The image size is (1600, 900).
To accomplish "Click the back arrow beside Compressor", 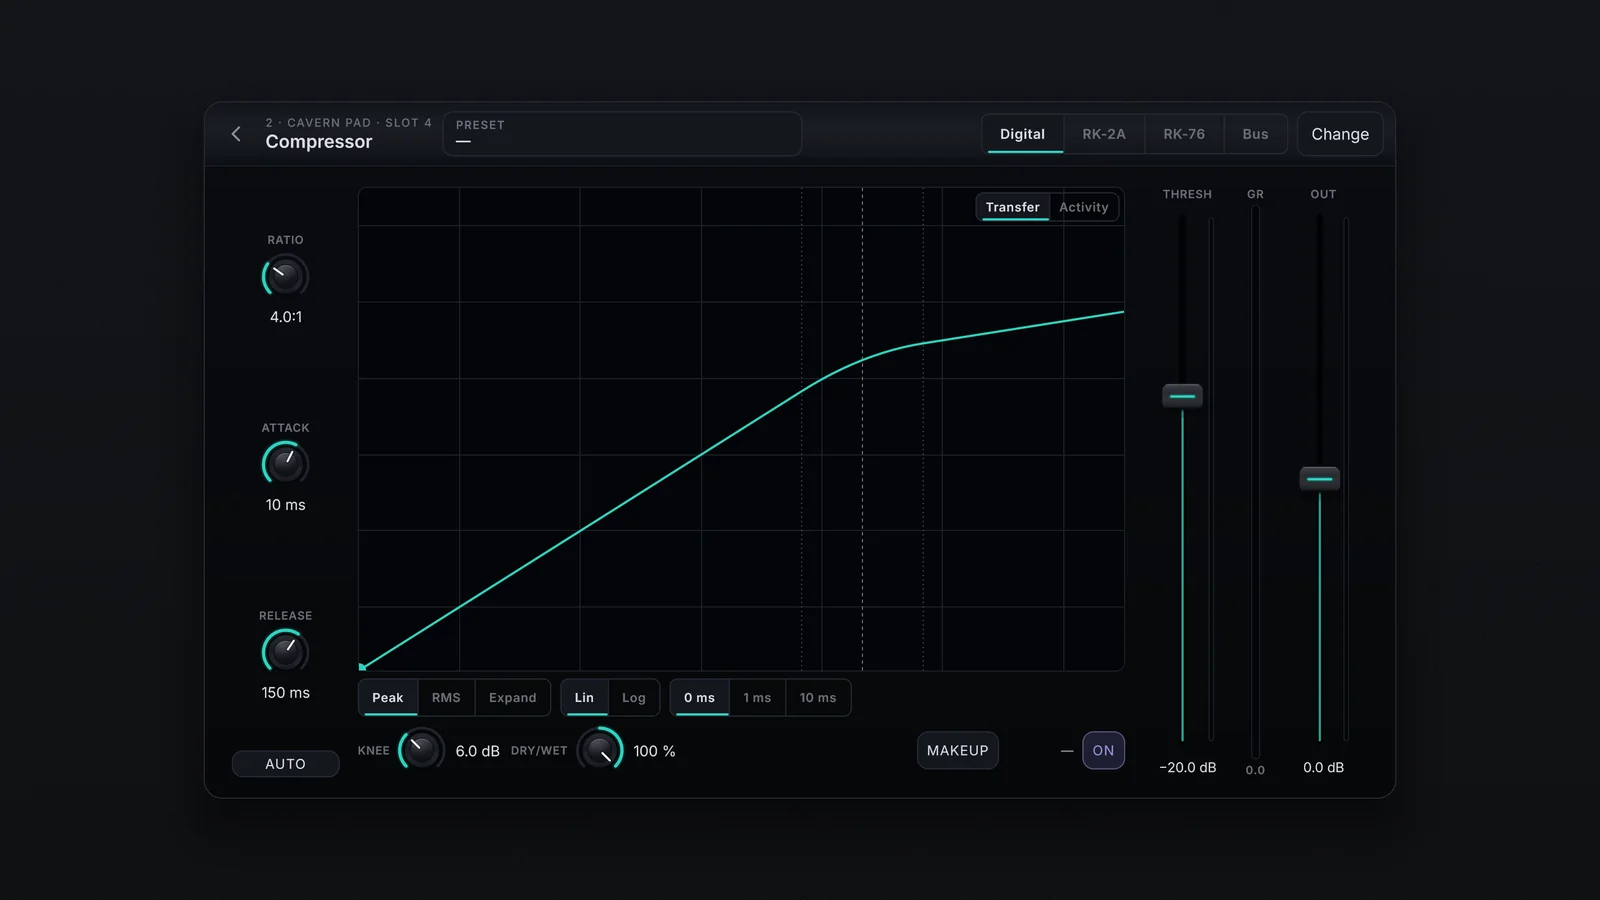I will (236, 134).
